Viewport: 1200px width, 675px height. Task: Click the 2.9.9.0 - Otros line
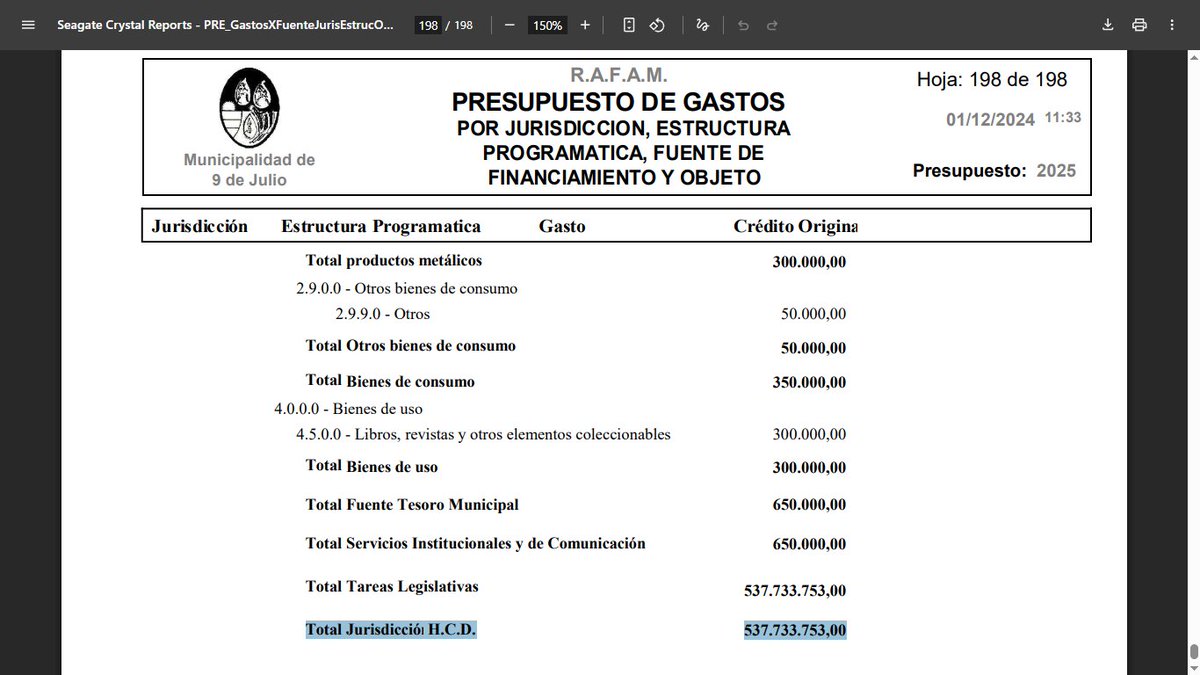pyautogui.click(x=383, y=314)
